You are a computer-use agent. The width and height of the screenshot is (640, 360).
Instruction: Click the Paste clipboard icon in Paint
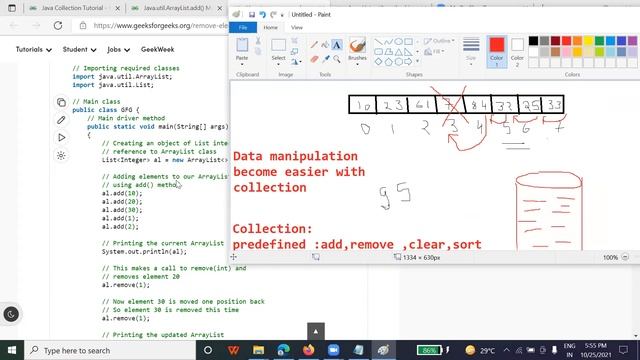pos(242,45)
